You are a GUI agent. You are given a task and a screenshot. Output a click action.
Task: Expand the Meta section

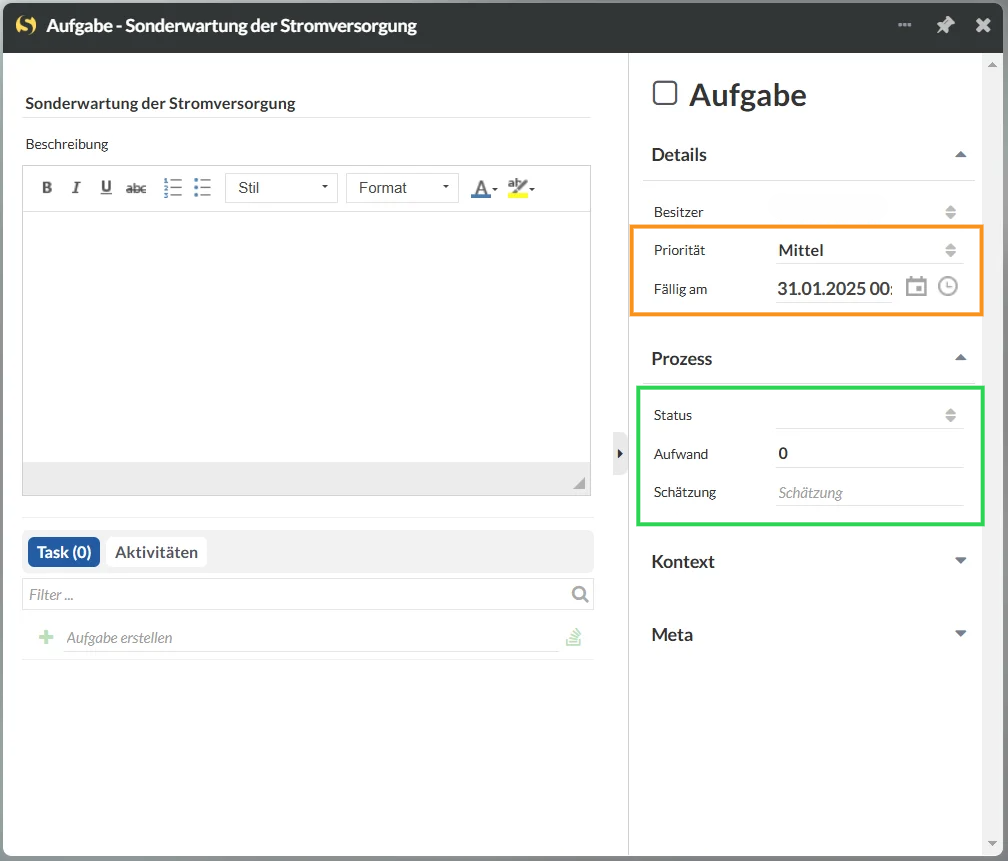(x=960, y=634)
